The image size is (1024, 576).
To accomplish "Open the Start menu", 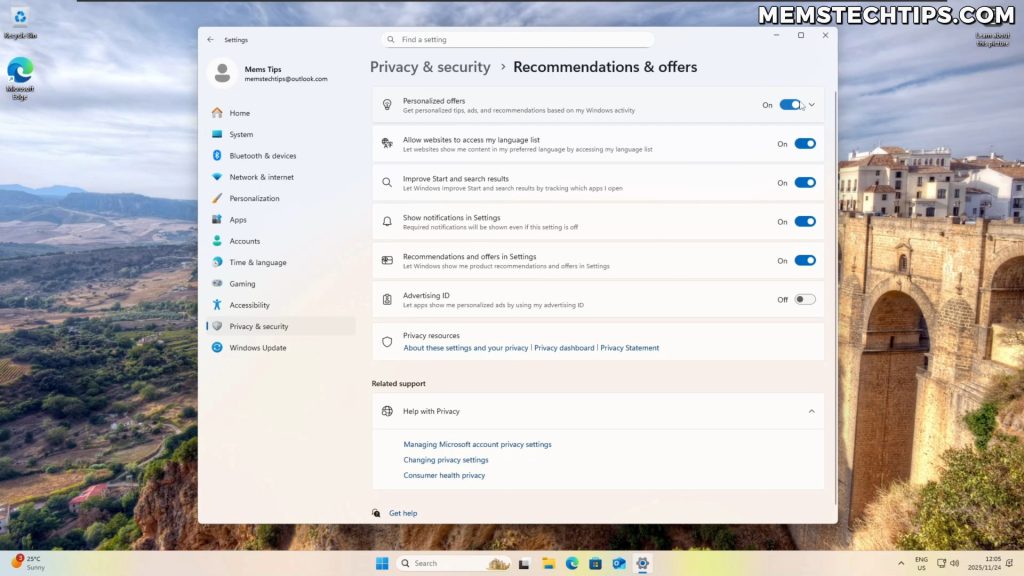I will [x=380, y=563].
